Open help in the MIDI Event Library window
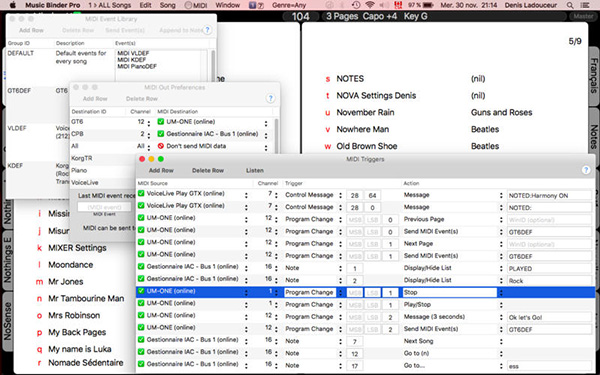Viewport: 600px width, 375px height. 207,30
